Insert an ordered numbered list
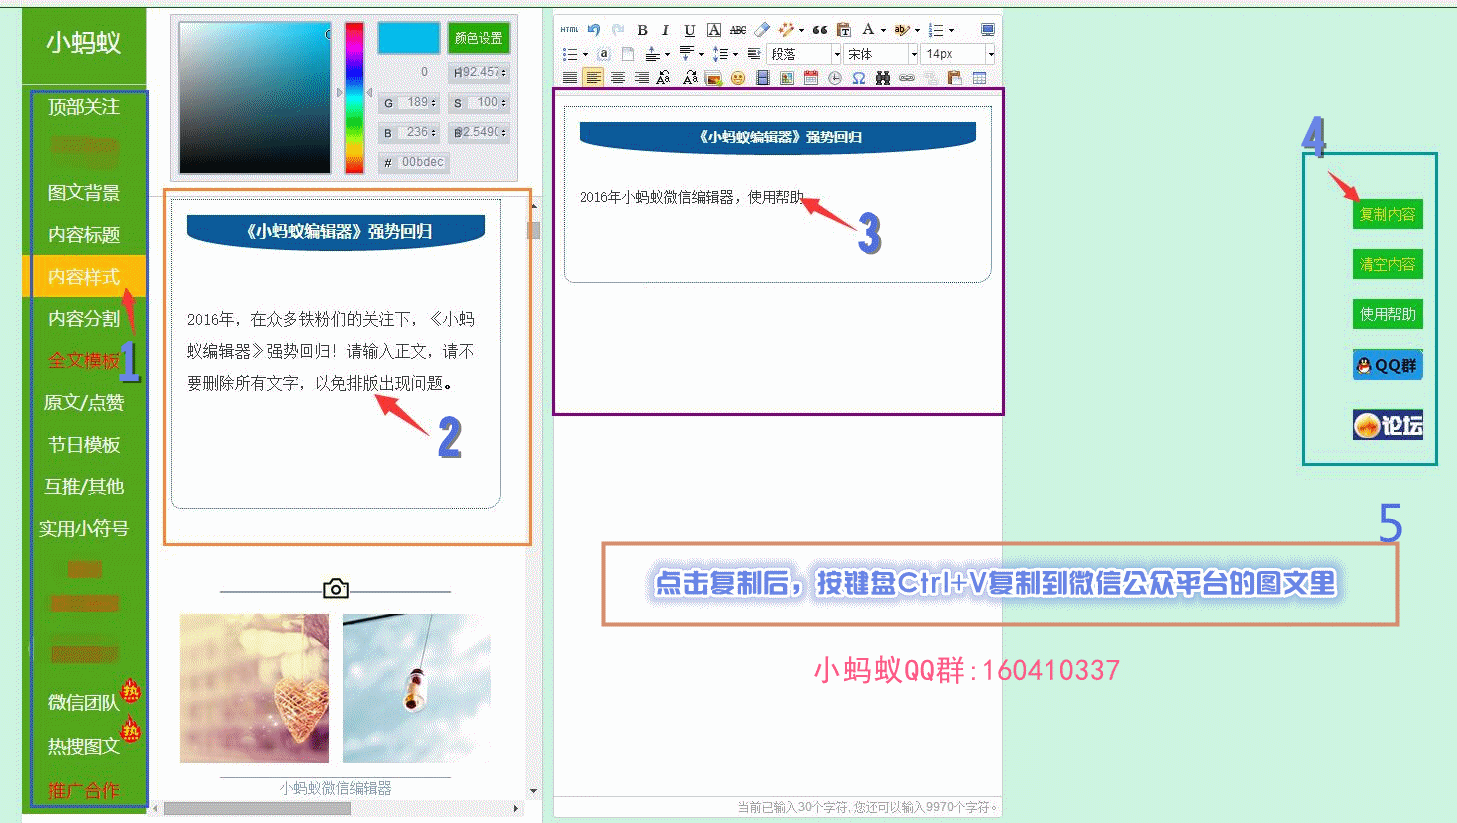 click(936, 30)
